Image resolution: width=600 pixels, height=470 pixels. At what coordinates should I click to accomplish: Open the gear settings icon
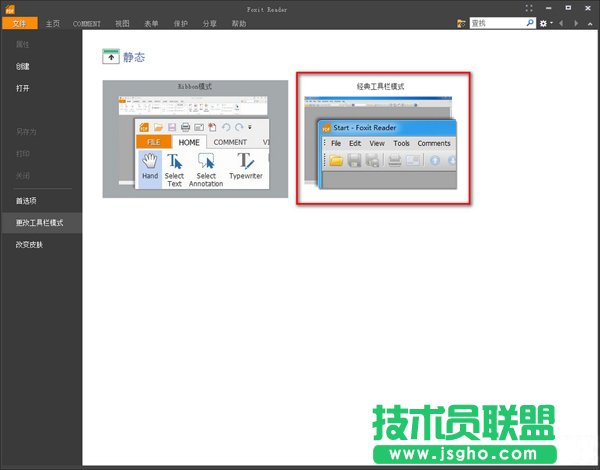543,24
